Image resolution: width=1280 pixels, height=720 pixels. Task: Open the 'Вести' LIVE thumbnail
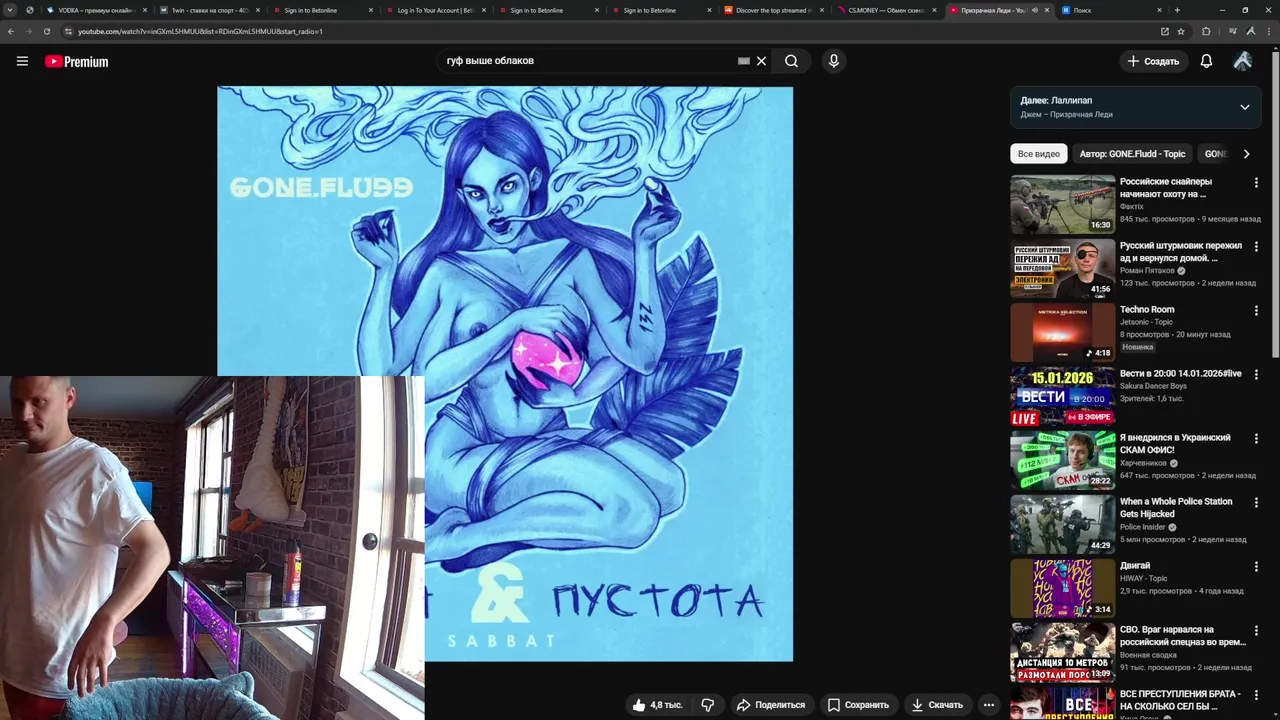tap(1062, 396)
